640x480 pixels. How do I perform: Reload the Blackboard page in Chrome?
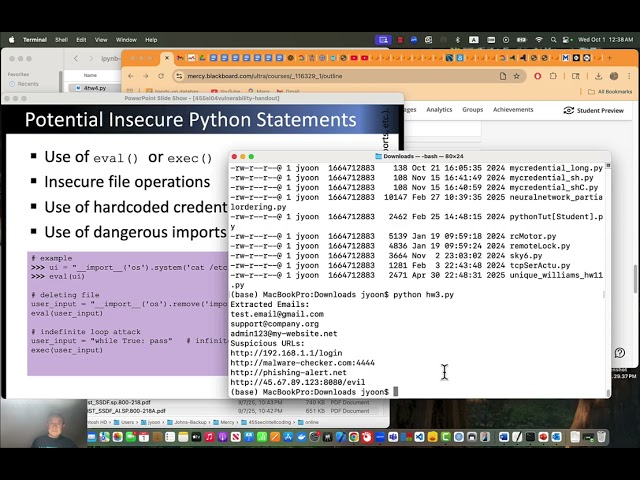pos(161,76)
